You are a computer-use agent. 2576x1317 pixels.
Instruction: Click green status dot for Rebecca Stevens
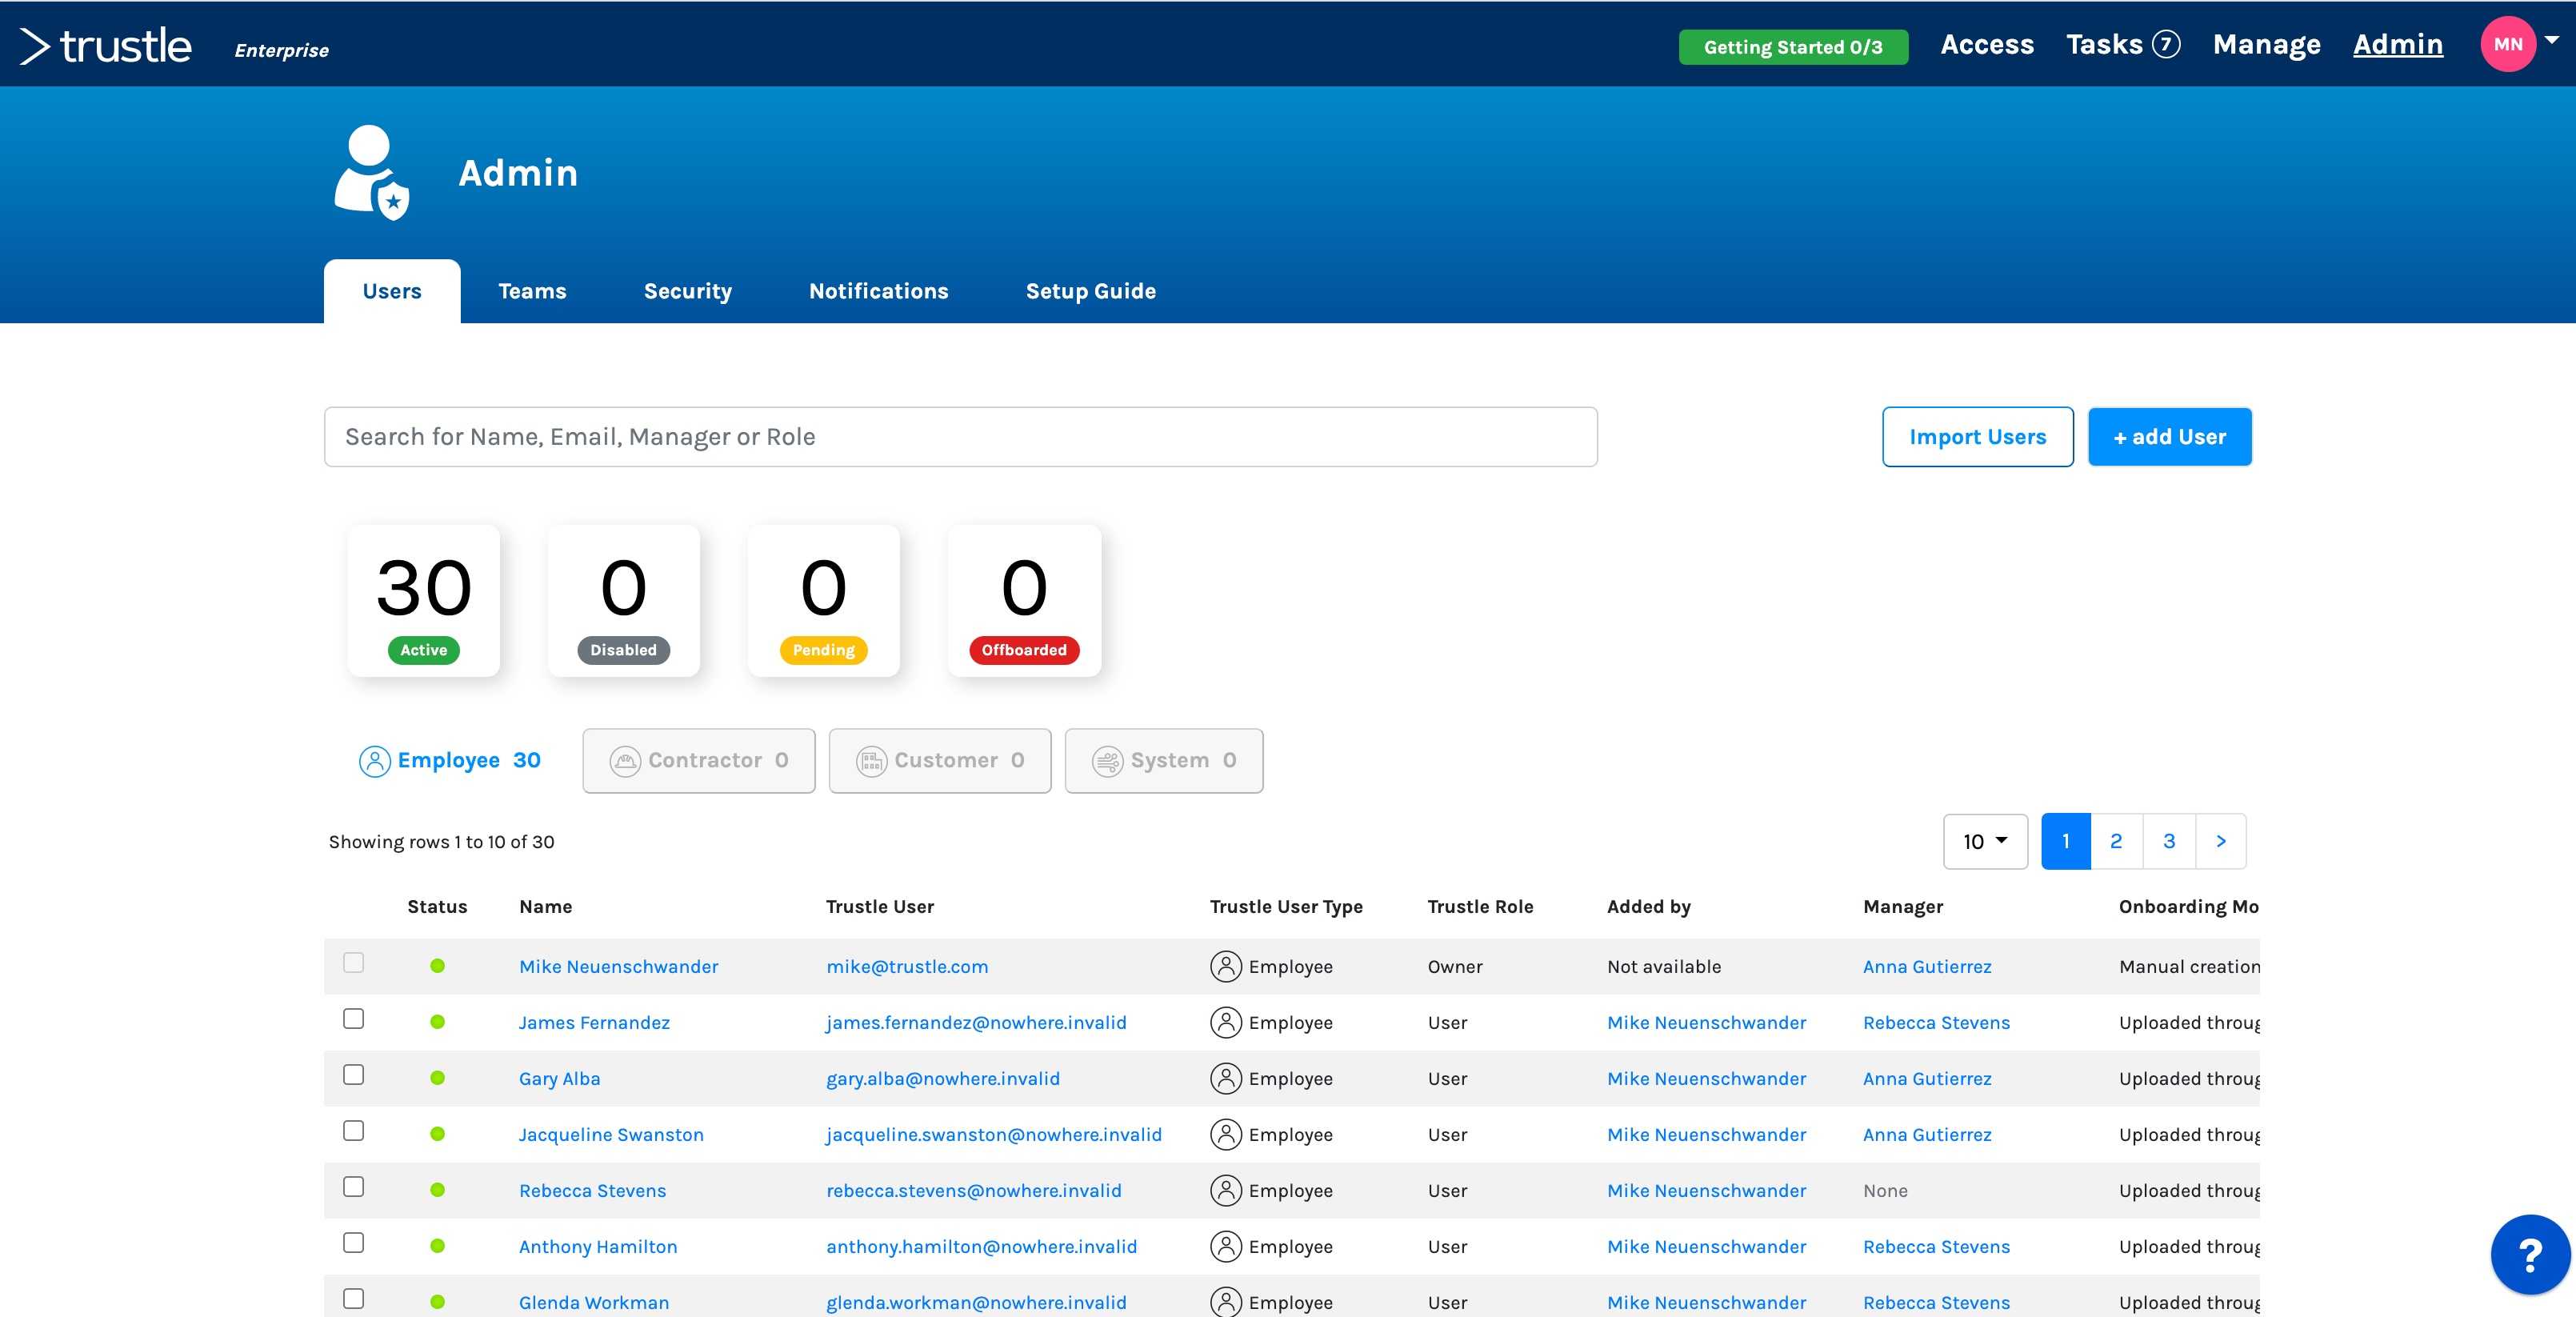[437, 1190]
